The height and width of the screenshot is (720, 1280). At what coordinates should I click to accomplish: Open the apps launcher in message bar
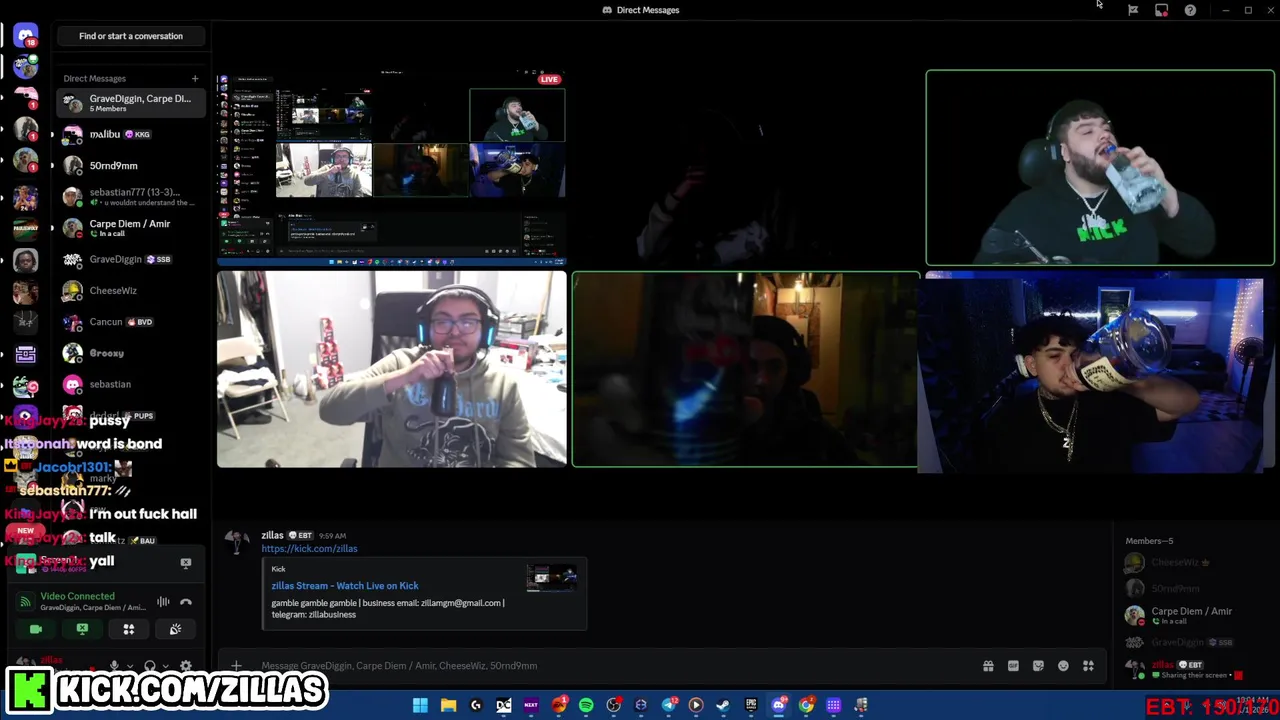[x=1088, y=666]
